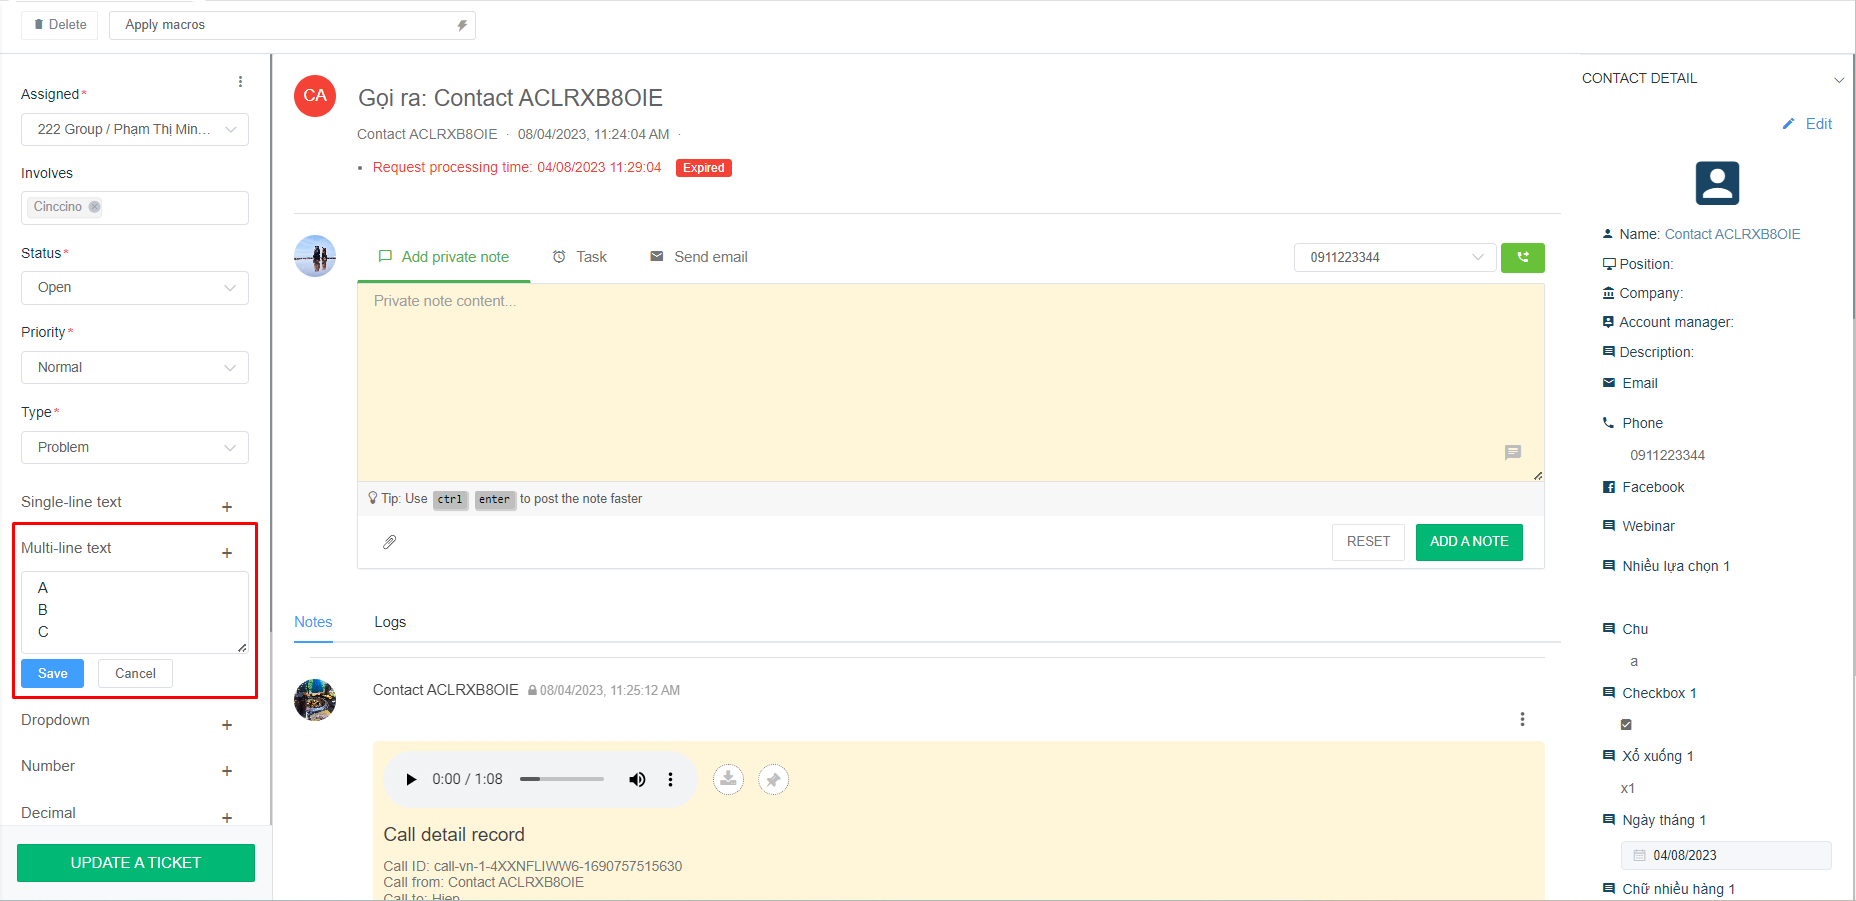Screen dimensions: 1856x901
Task: Open the Priority dropdown
Action: [135, 368]
